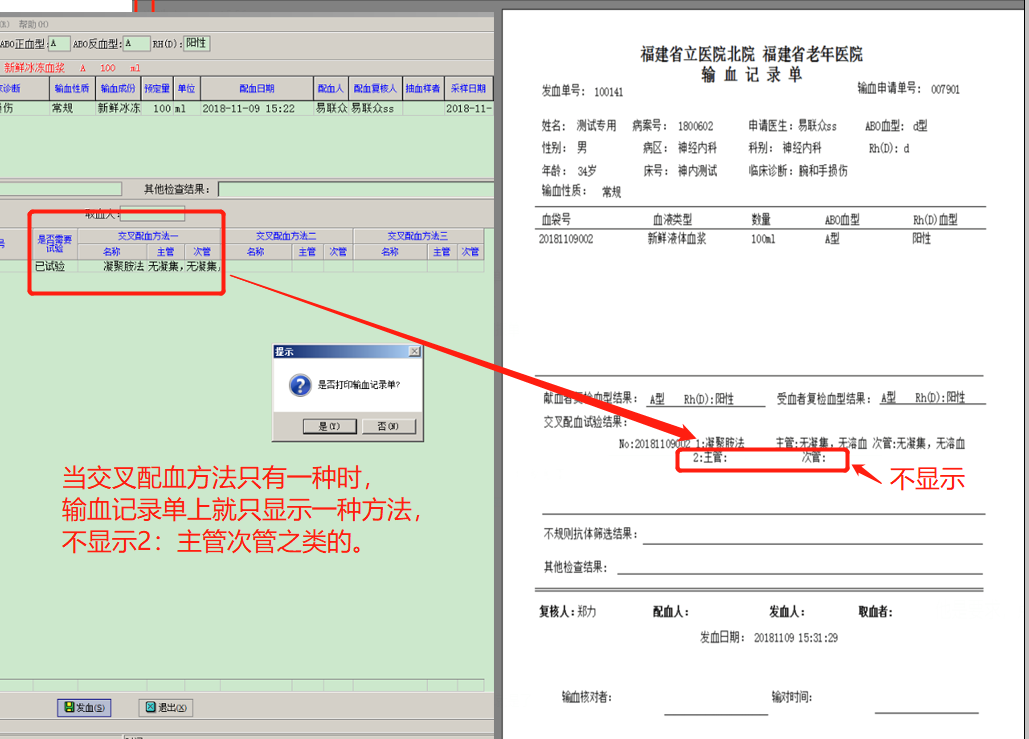This screenshot has width=1029, height=739.
Task: Click the red 新鲜冰冻血浆 summary text
Action: [35, 68]
